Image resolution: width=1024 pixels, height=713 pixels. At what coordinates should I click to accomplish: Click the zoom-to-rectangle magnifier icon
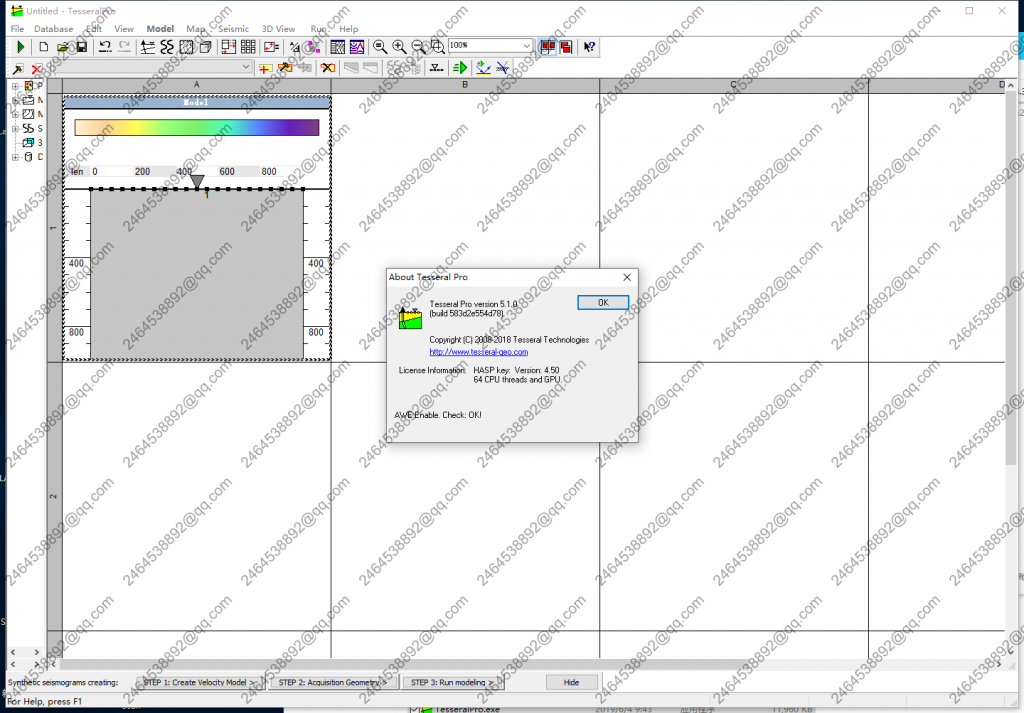438,47
